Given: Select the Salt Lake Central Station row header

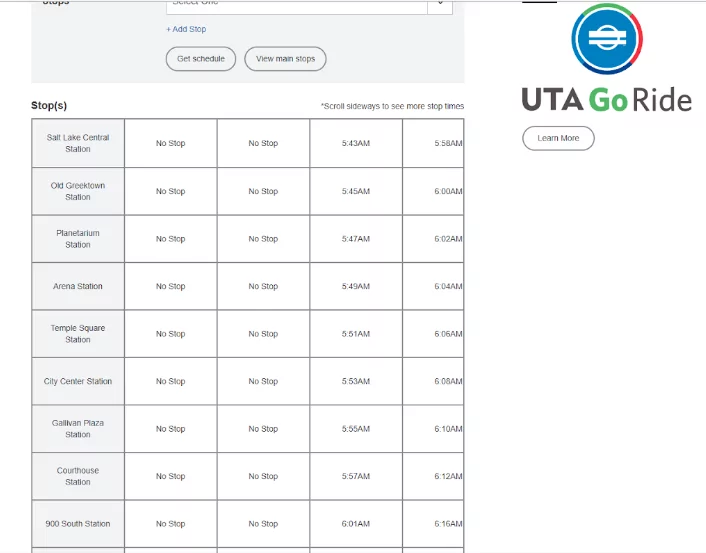Looking at the screenshot, I should click(78, 143).
